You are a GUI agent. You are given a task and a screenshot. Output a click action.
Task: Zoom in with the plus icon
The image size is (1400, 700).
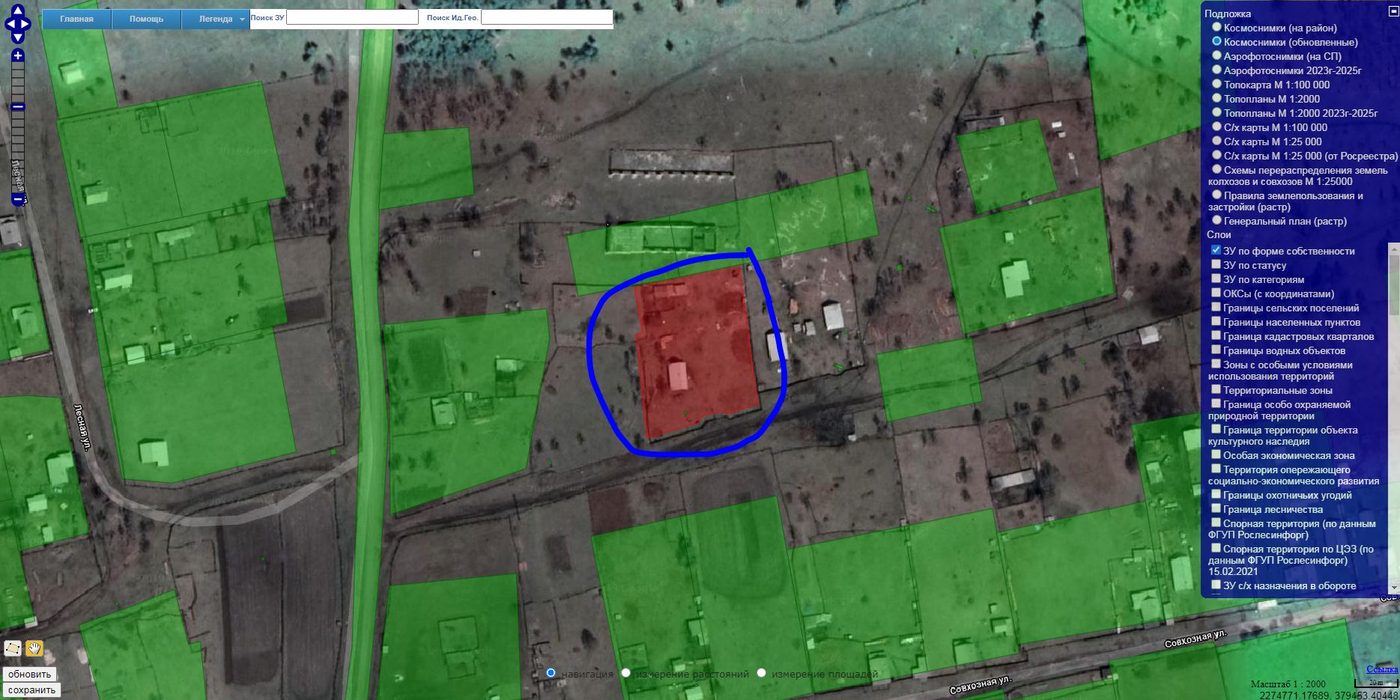[18, 56]
